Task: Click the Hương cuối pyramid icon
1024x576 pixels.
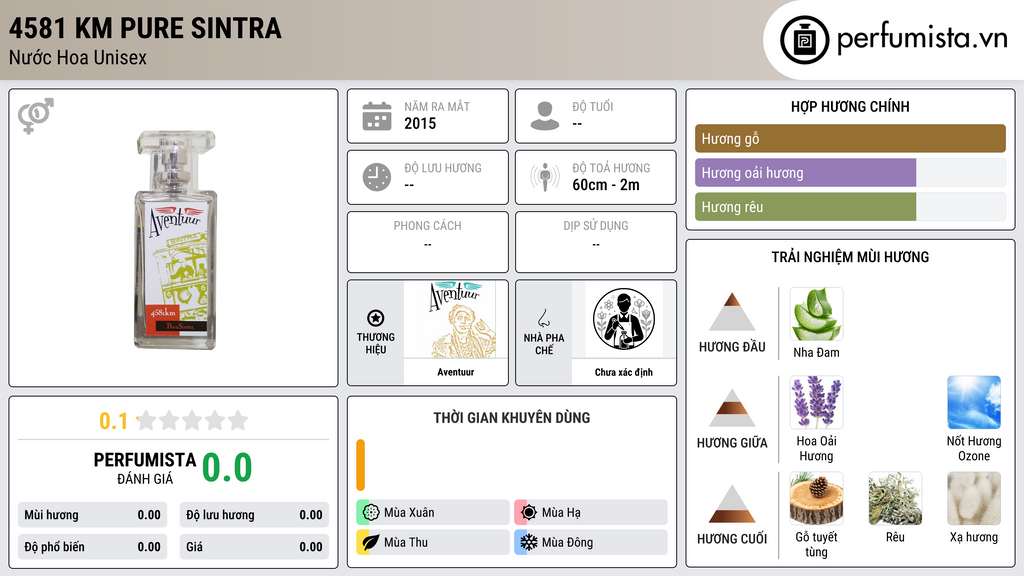Action: 732,504
